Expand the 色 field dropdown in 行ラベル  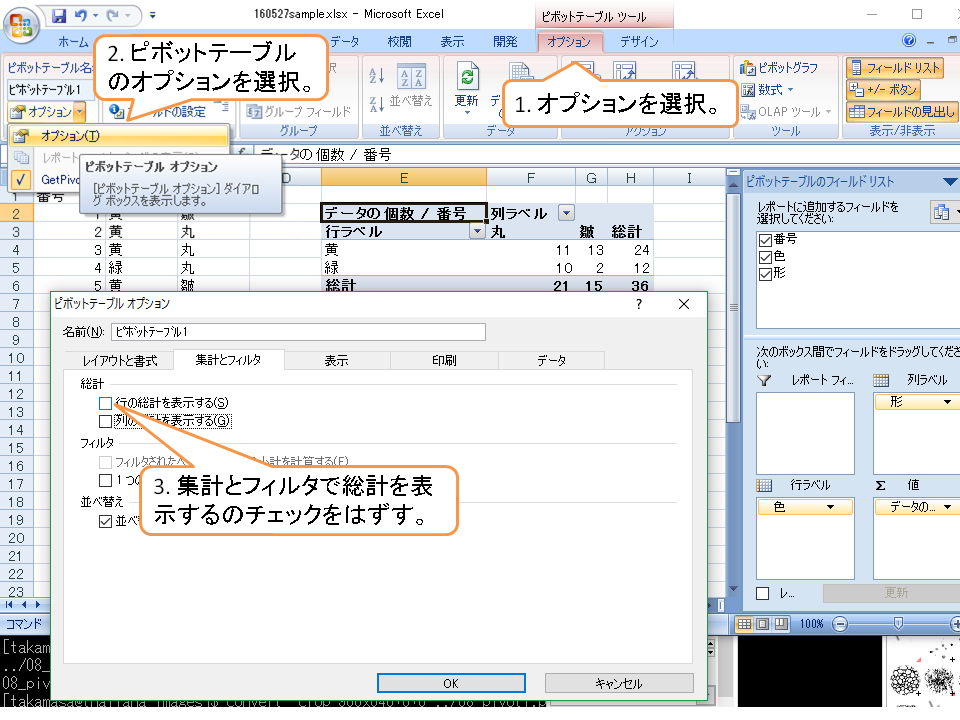(831, 507)
